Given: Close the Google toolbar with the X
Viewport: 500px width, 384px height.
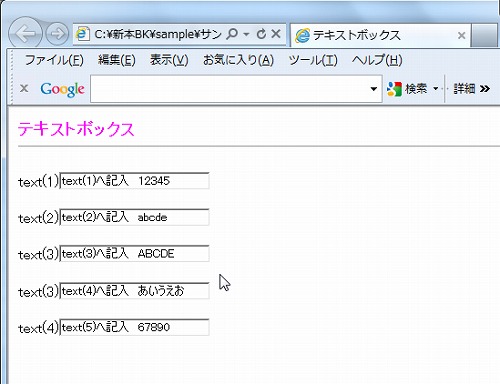Looking at the screenshot, I should [24, 89].
